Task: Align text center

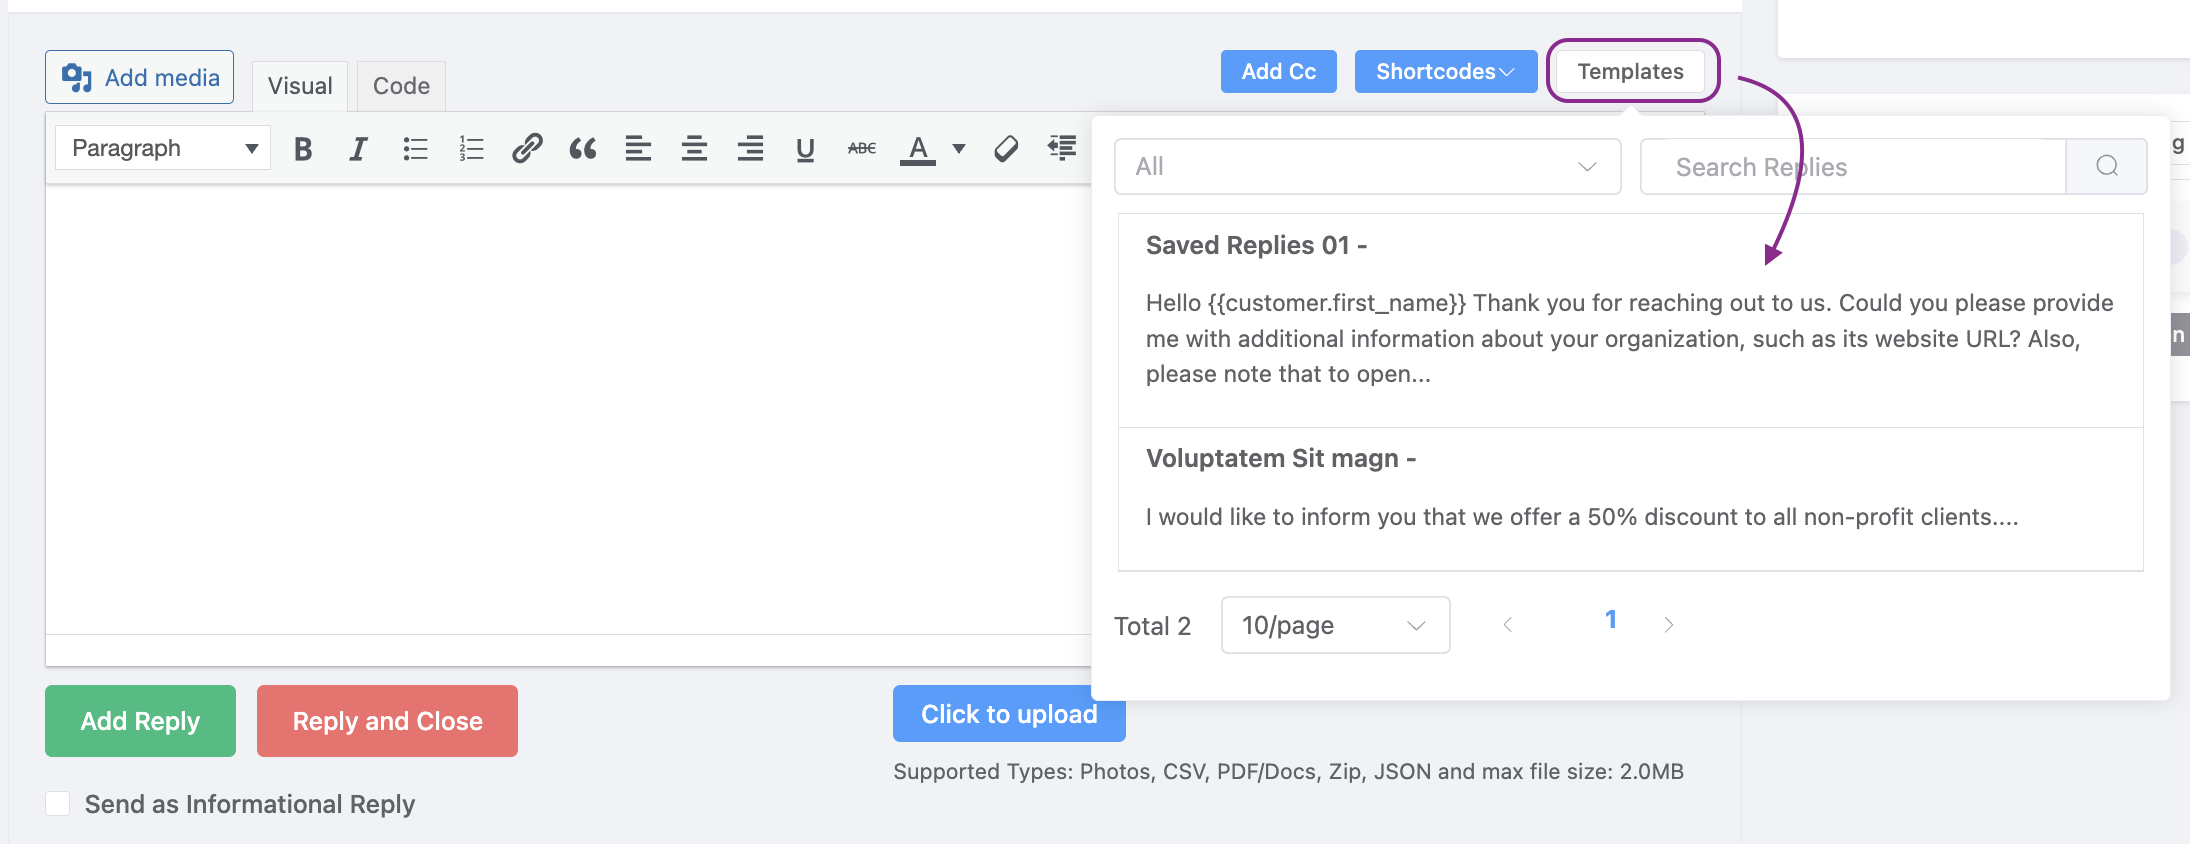Action: coord(694,149)
